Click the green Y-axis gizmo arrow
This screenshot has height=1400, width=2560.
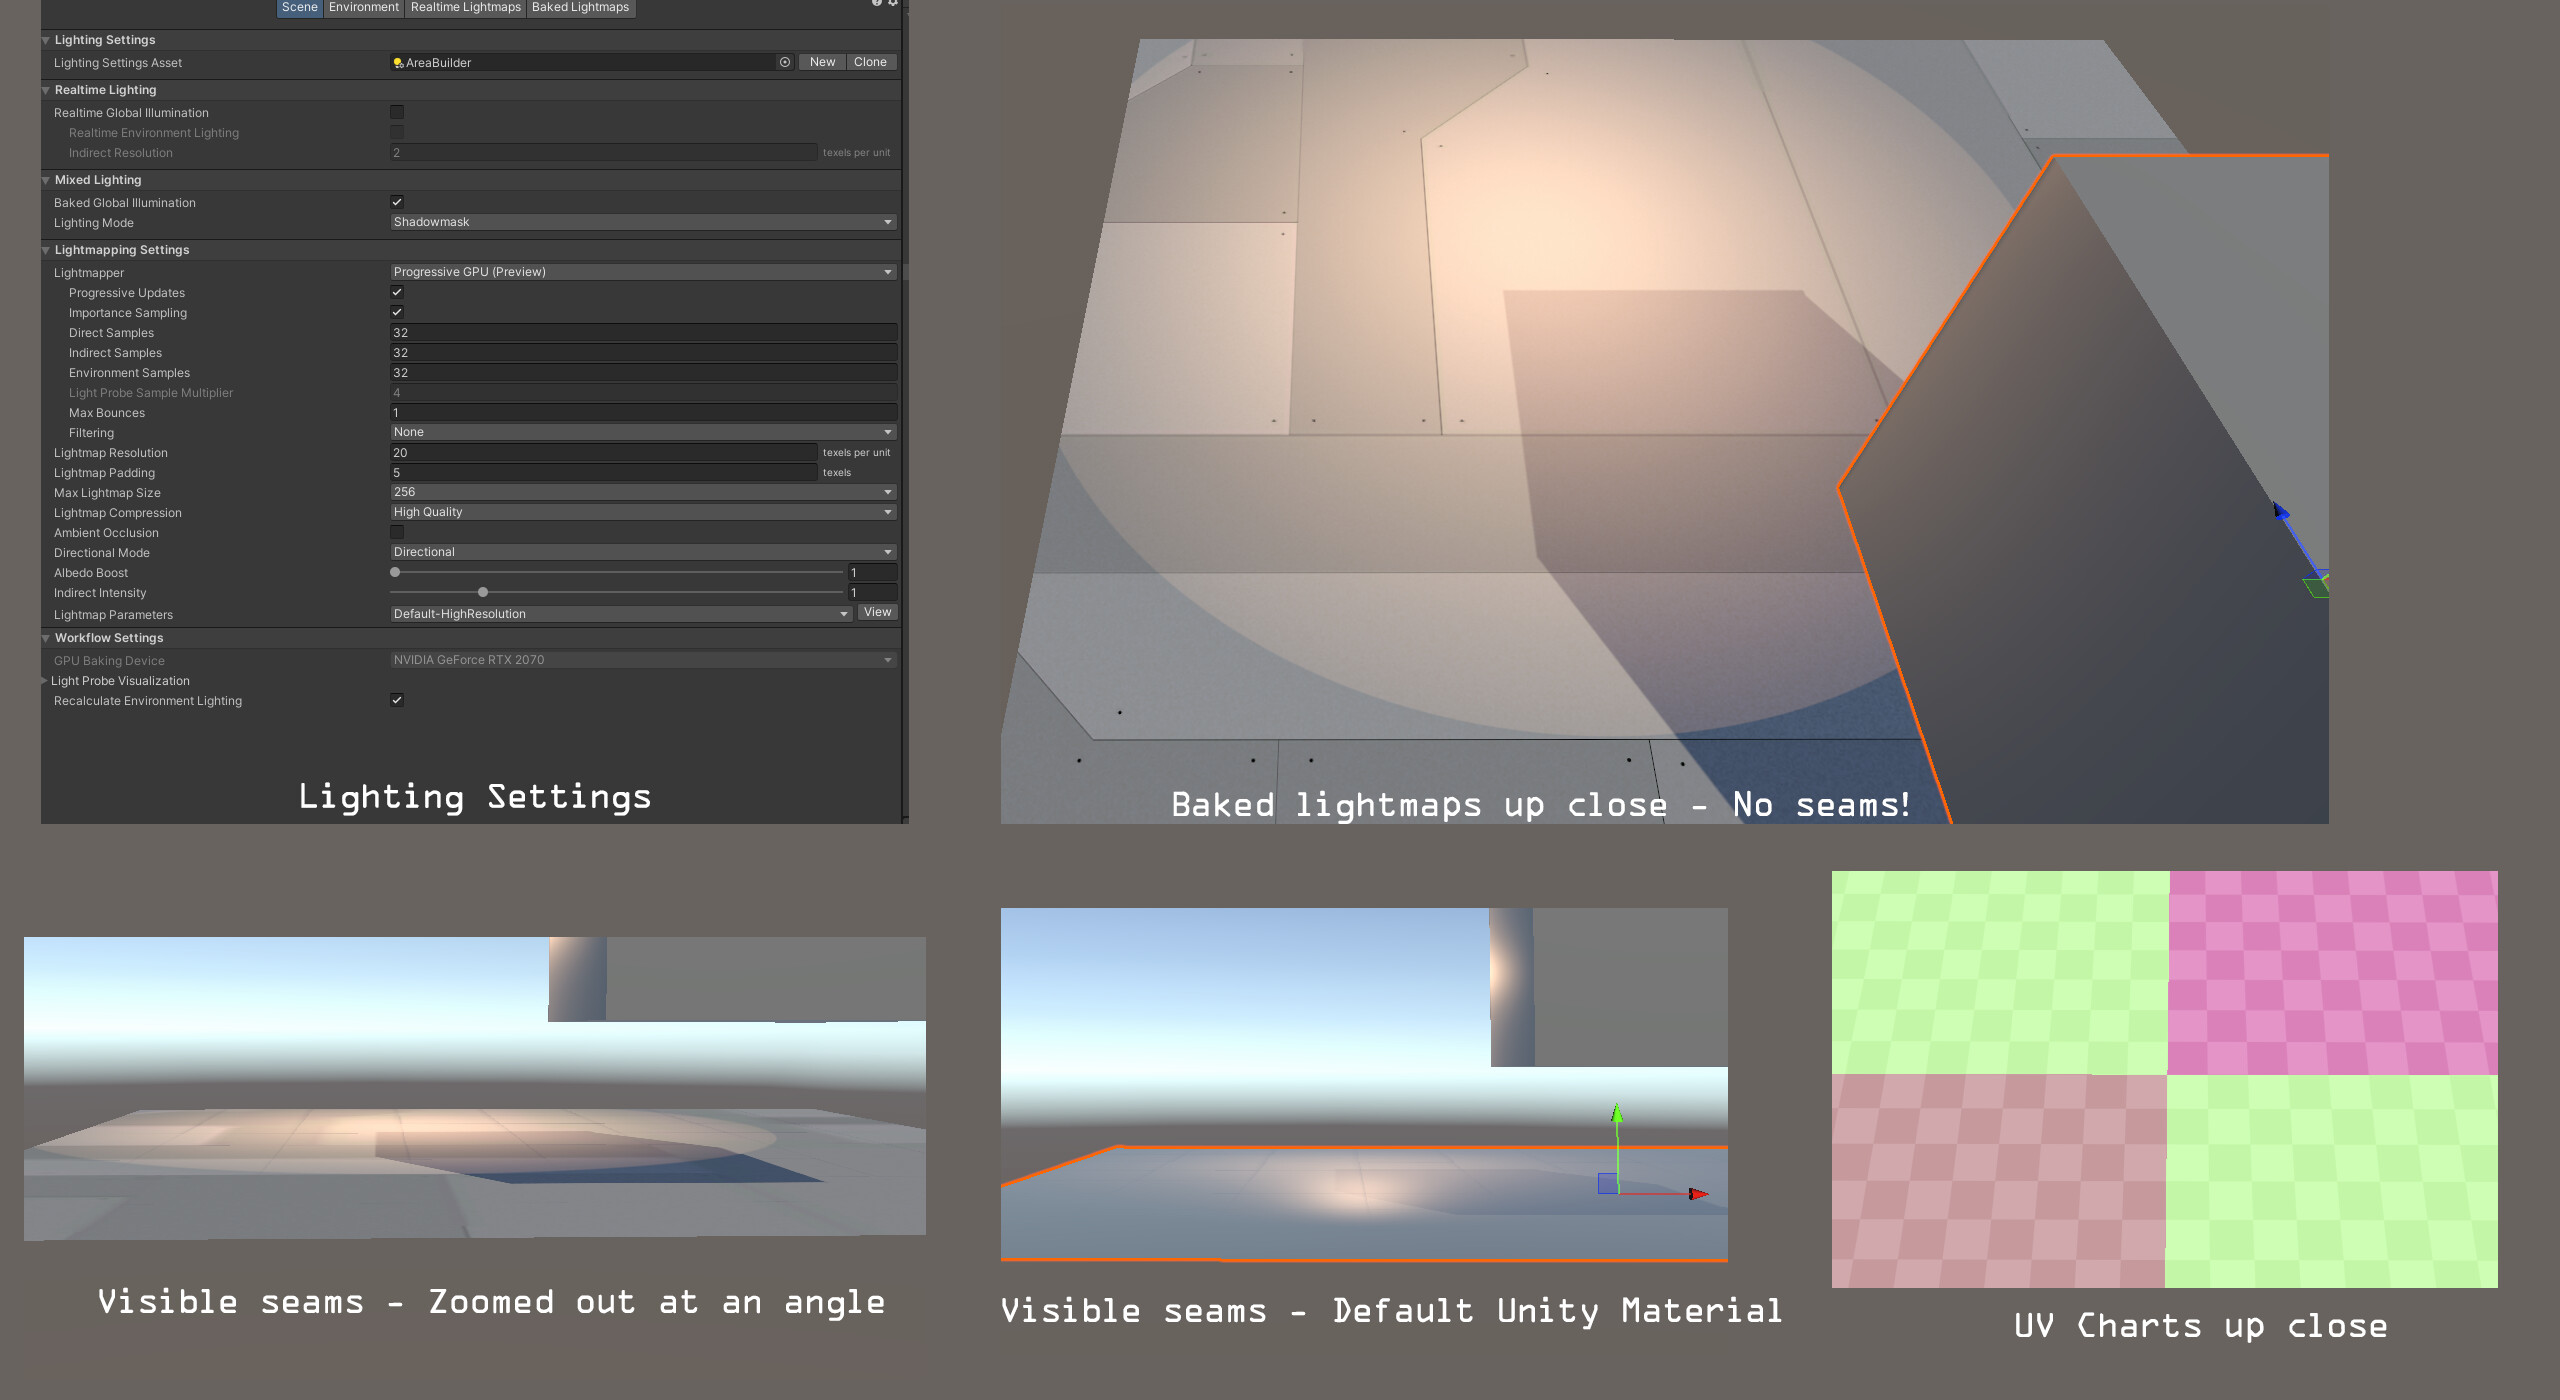coord(1617,1113)
